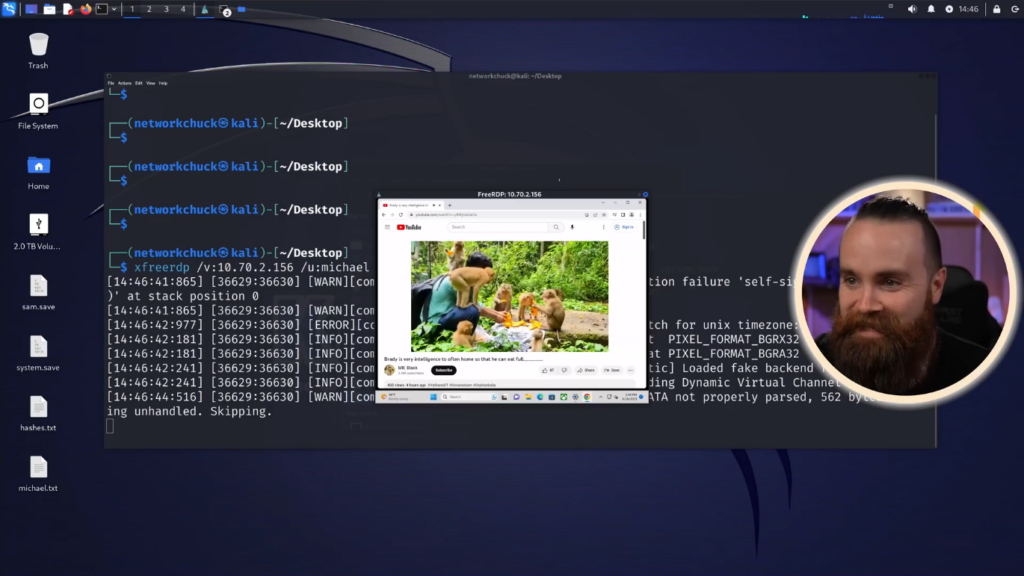Open Actions menu in terminal window
Viewport: 1024px width, 576px height.
pos(124,83)
